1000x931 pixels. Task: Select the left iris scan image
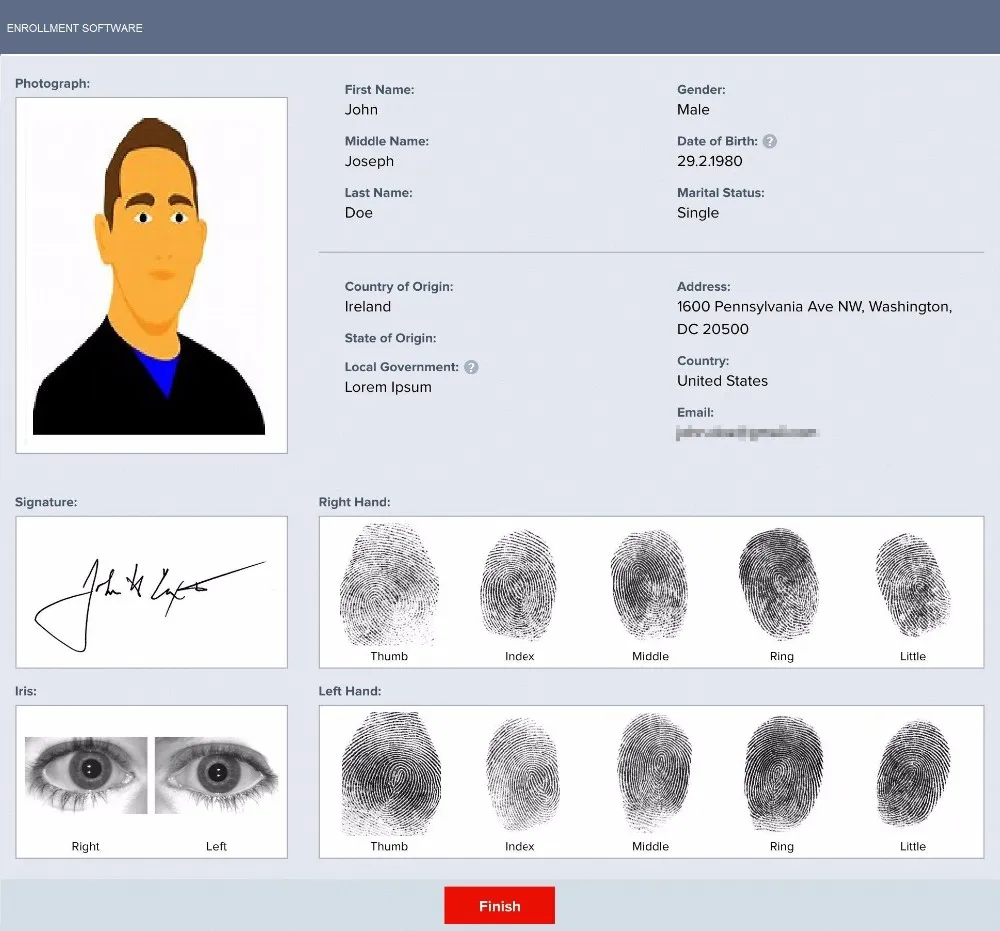(216, 775)
